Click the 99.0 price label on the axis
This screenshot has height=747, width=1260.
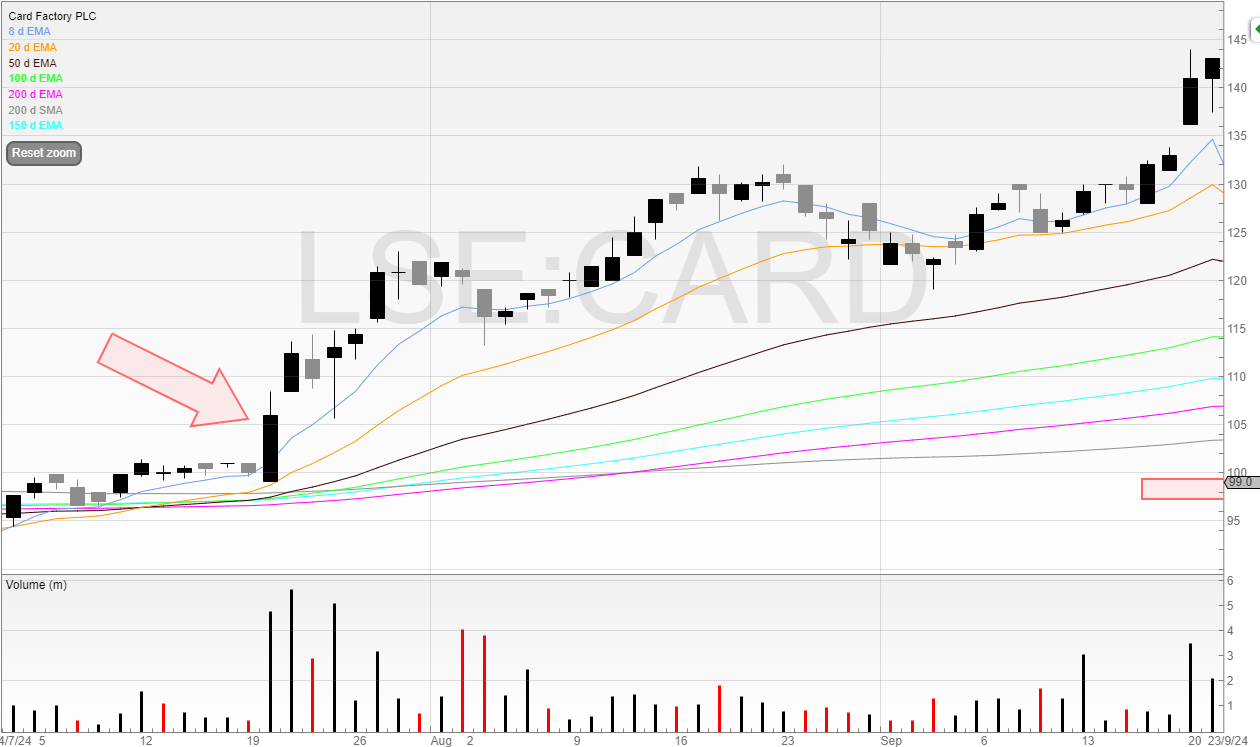[x=1240, y=482]
